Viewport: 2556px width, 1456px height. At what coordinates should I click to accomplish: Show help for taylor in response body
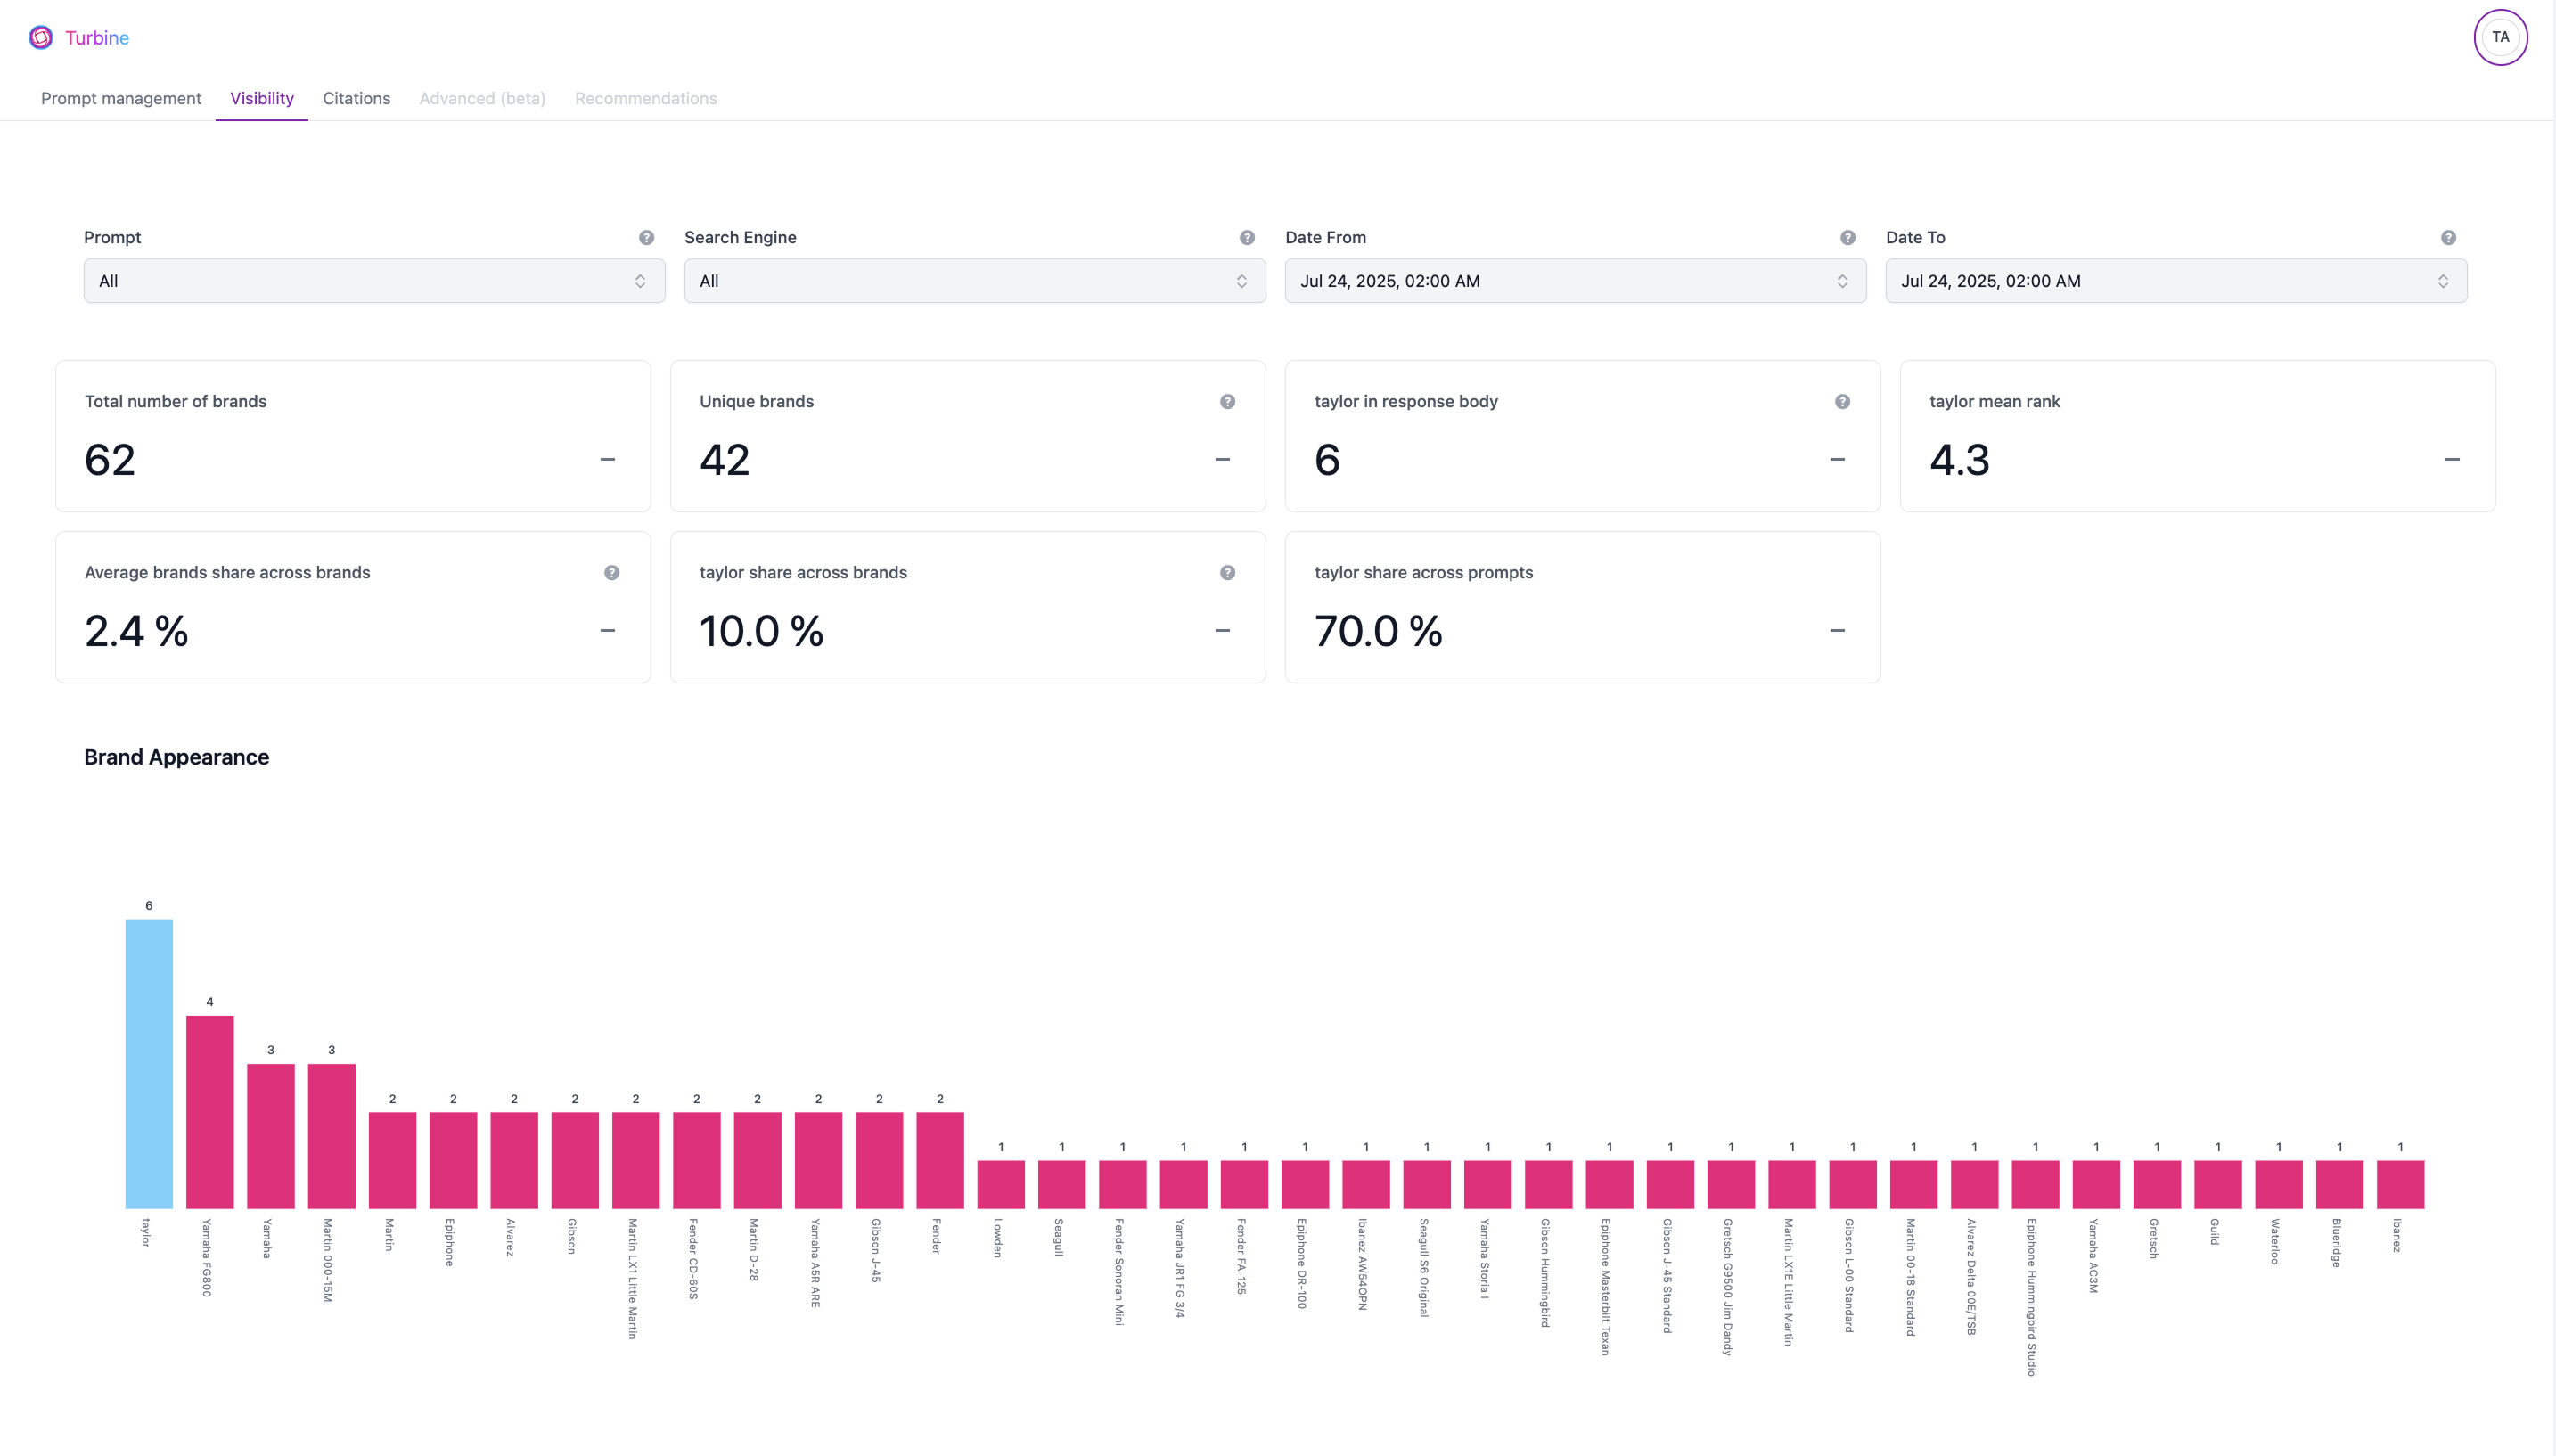[x=1842, y=402]
